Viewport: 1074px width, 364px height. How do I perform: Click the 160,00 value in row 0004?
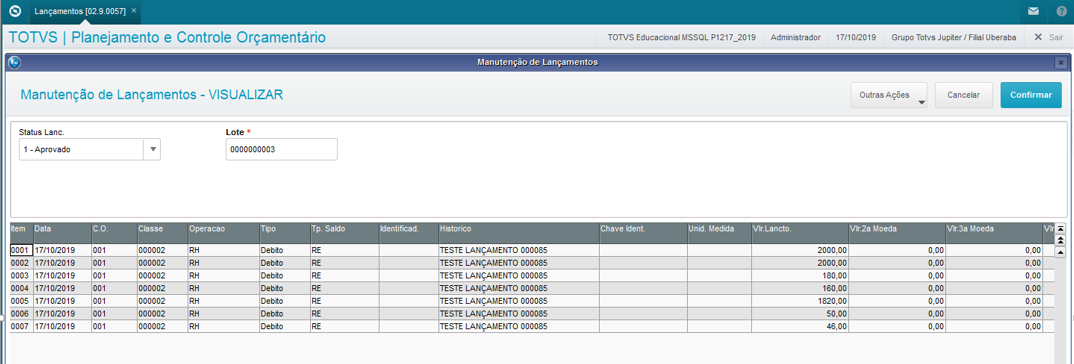(x=835, y=288)
